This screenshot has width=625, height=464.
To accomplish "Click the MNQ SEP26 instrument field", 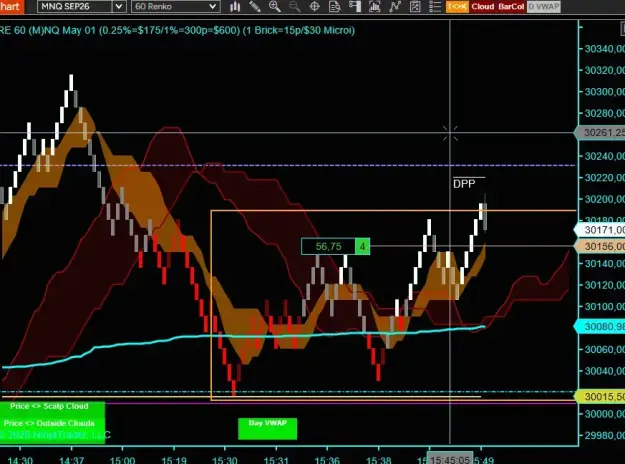I will click(75, 6).
